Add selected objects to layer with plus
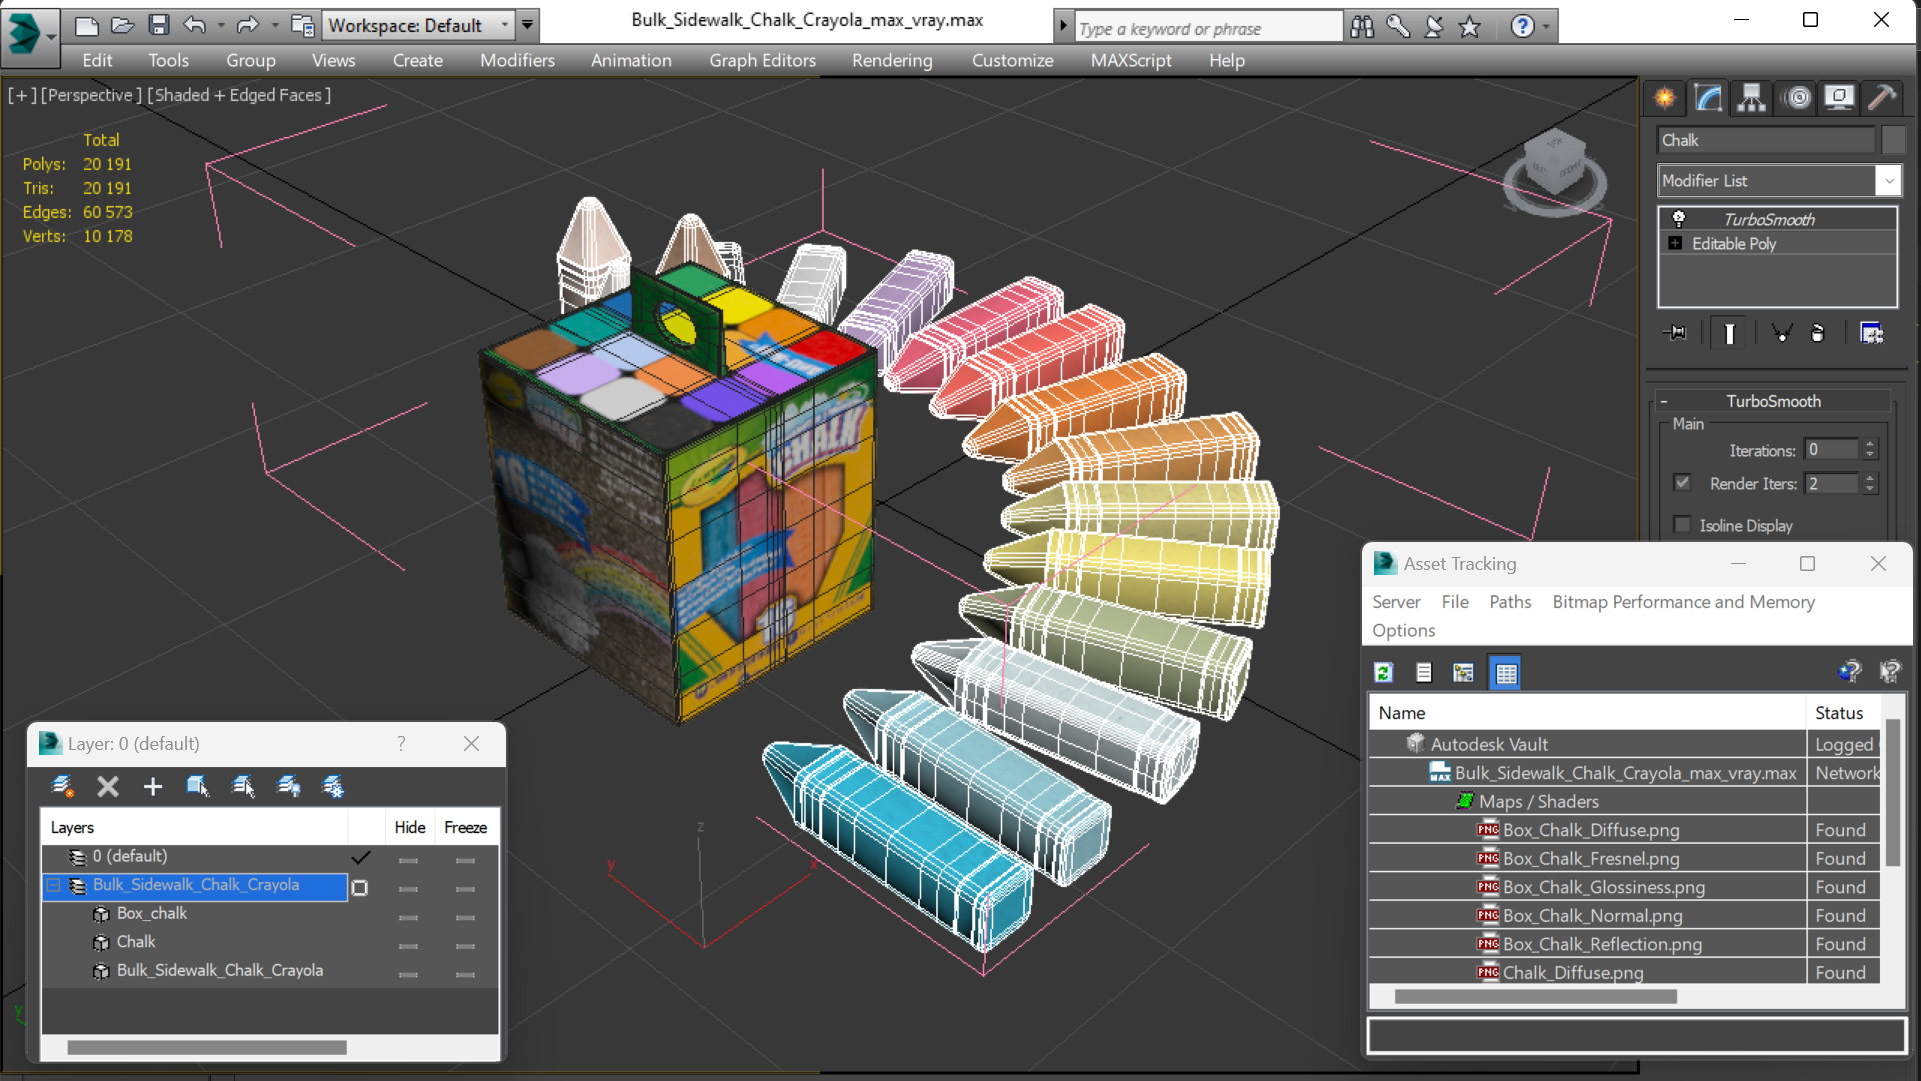 [152, 787]
